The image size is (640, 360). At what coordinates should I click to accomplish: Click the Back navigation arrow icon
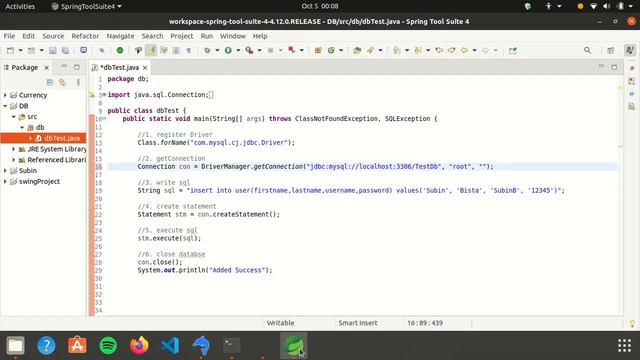click(464, 50)
